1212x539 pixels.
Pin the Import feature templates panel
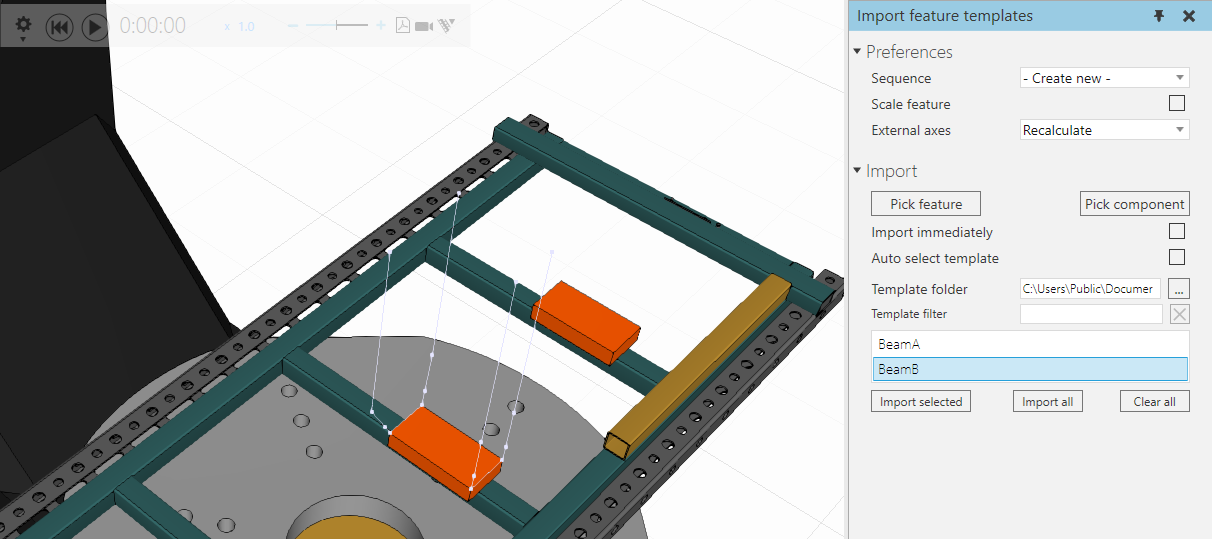[1159, 16]
